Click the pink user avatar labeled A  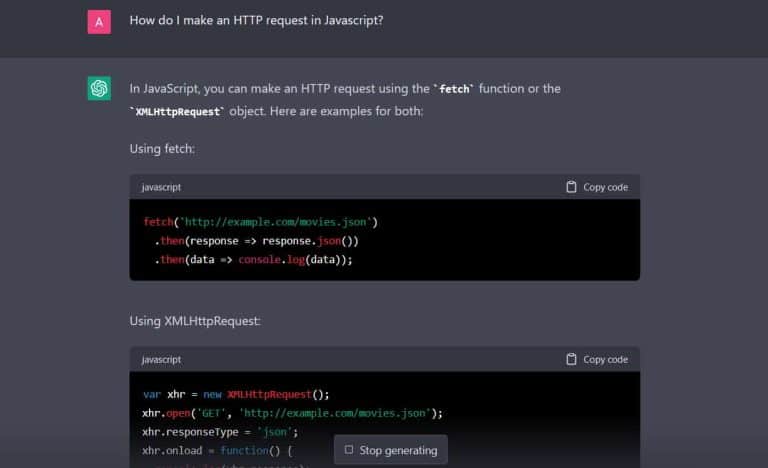[99, 22]
